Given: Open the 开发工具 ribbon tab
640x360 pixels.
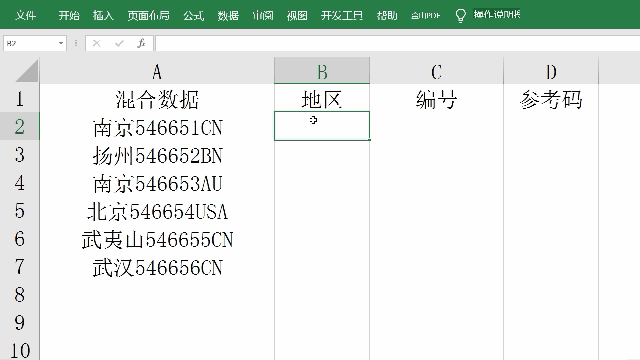Looking at the screenshot, I should (342, 16).
